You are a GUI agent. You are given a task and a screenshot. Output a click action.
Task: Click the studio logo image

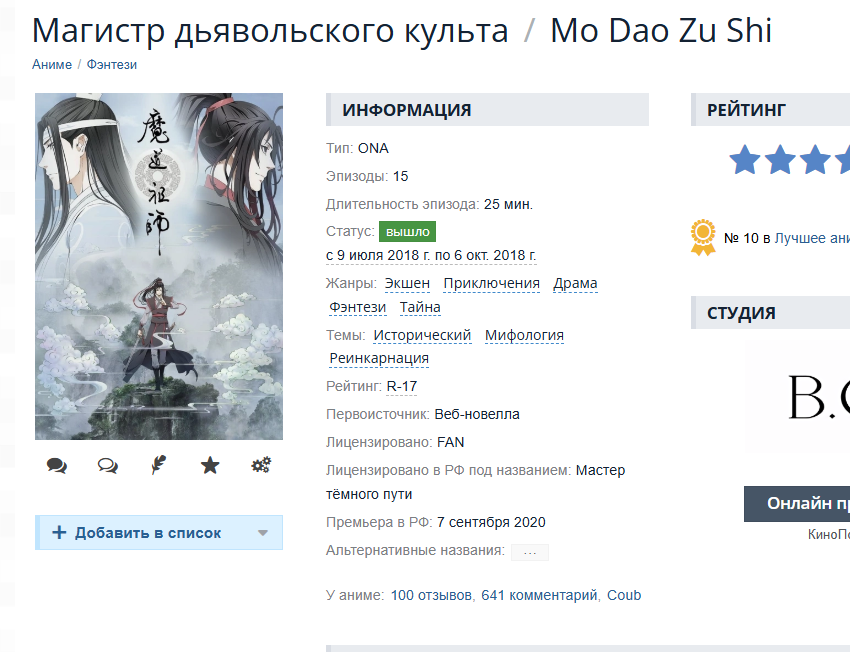[797, 397]
